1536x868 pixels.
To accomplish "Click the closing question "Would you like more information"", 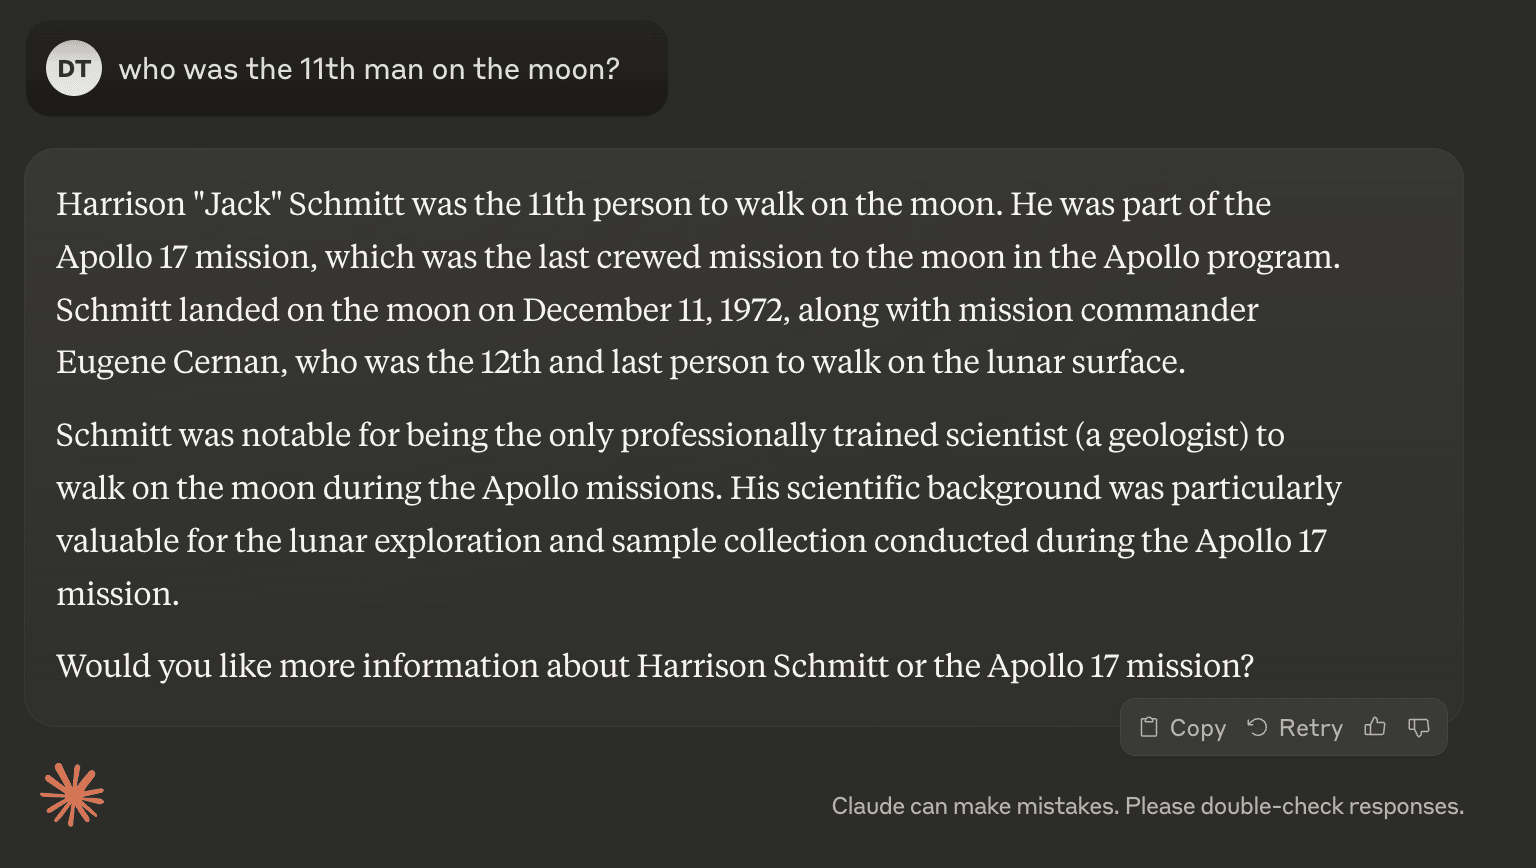I will pos(655,666).
